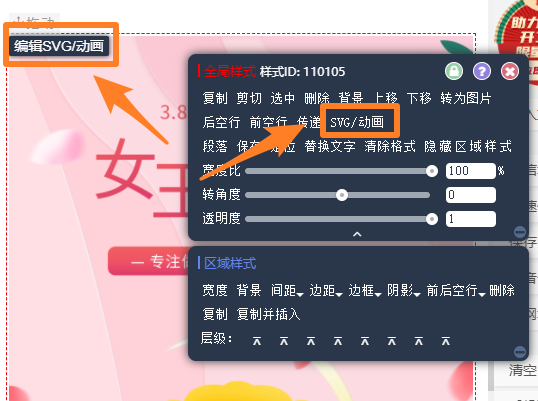
Task: Open the 阴影 dropdown
Action: coord(404,291)
